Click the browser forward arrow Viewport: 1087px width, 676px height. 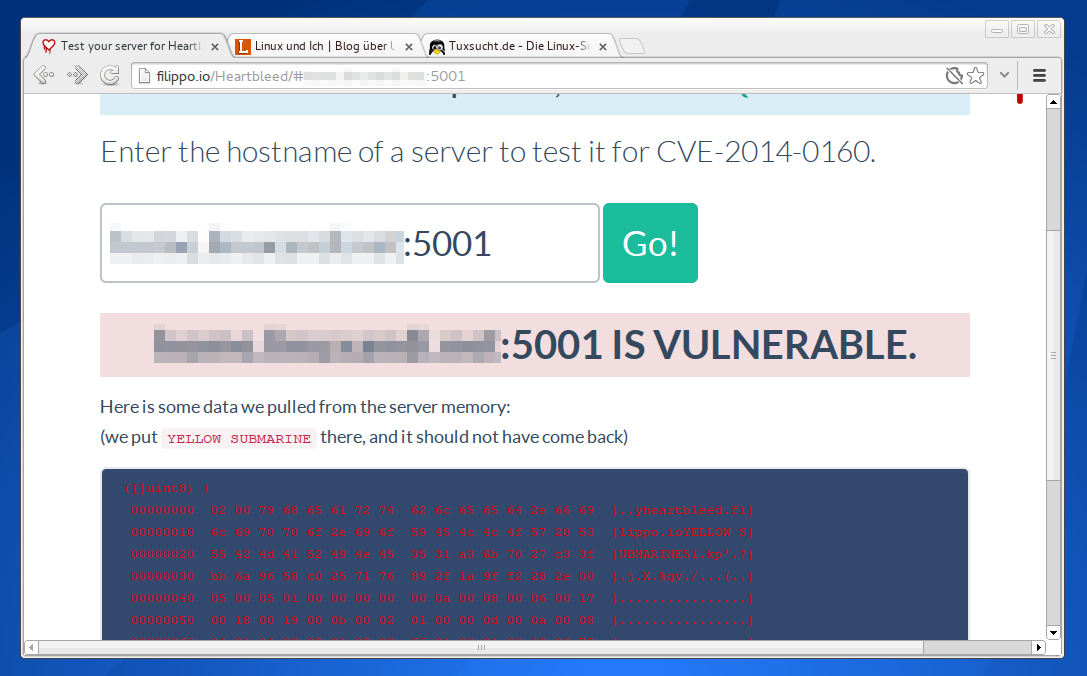point(77,75)
